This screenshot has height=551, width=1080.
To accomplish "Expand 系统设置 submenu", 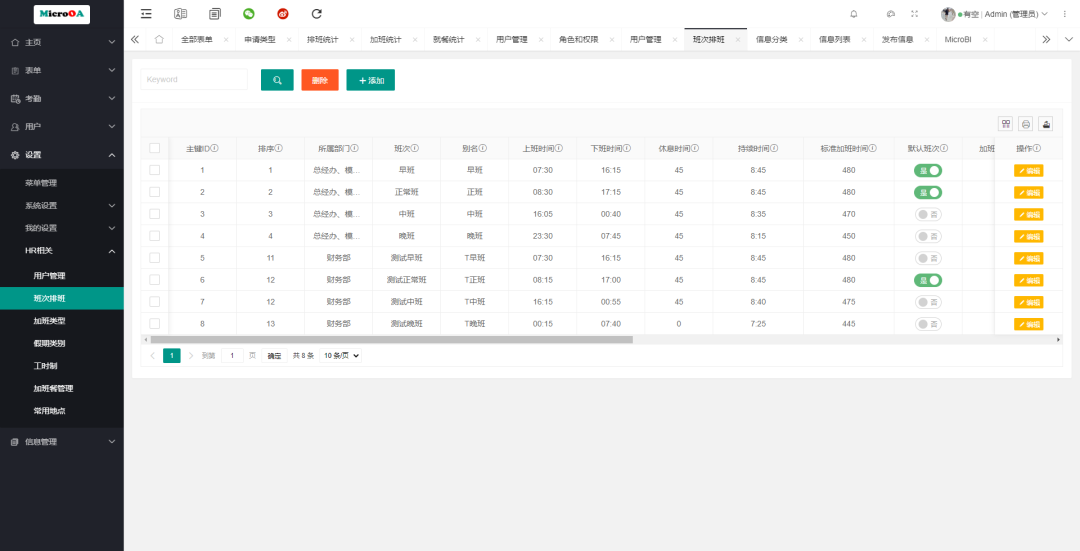I will click(62, 205).
